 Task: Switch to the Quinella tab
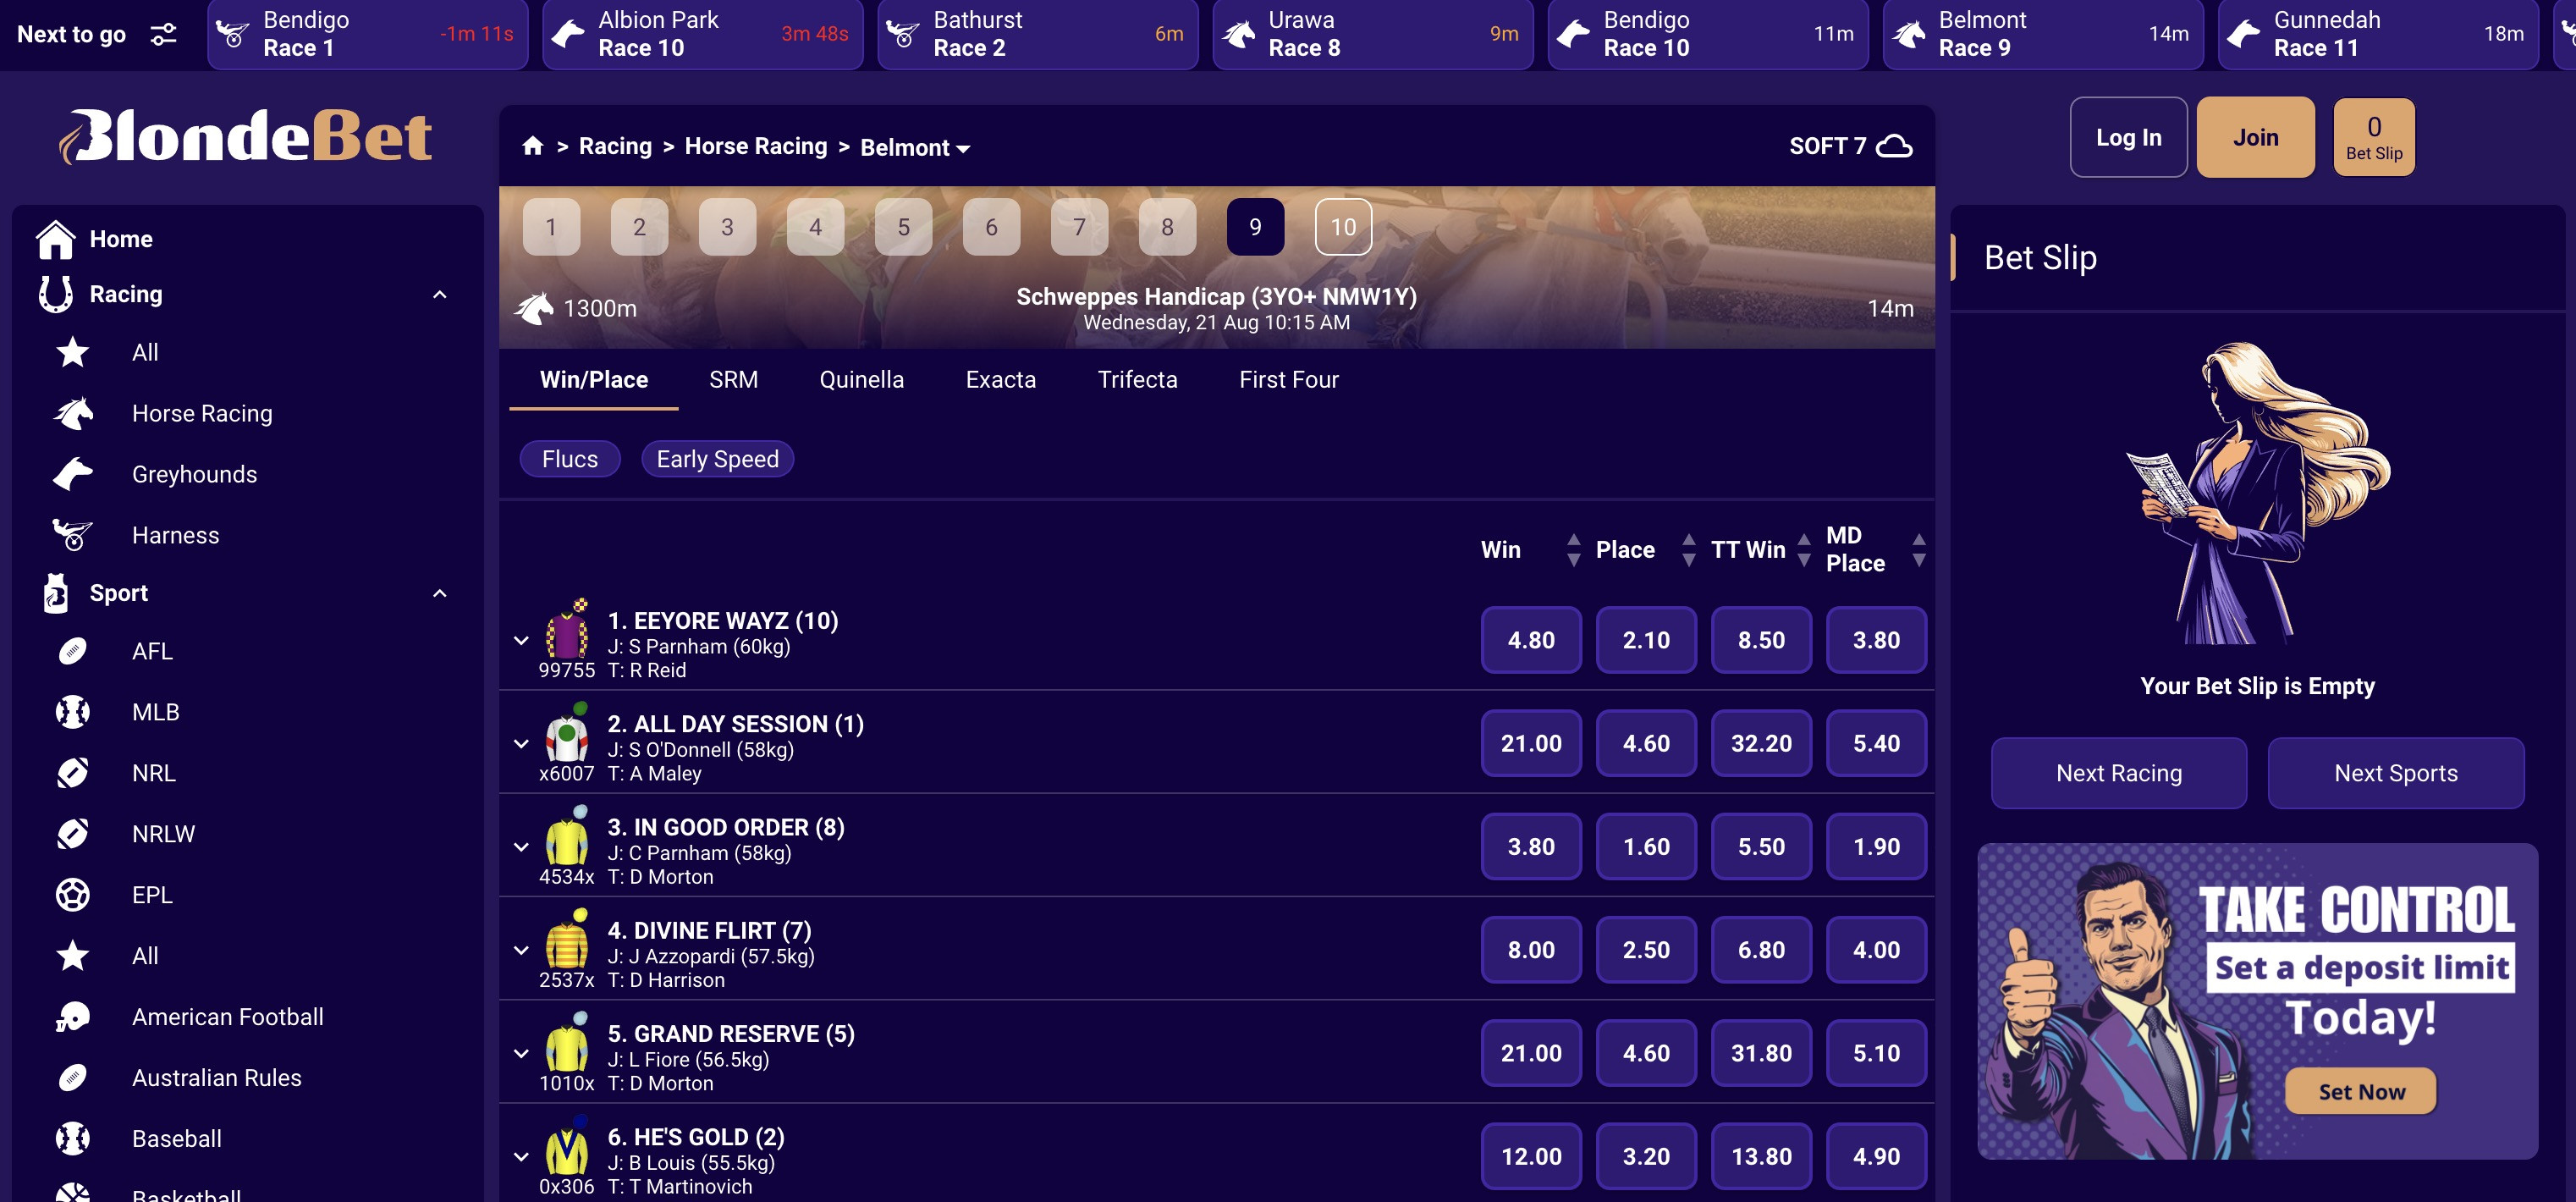(861, 380)
